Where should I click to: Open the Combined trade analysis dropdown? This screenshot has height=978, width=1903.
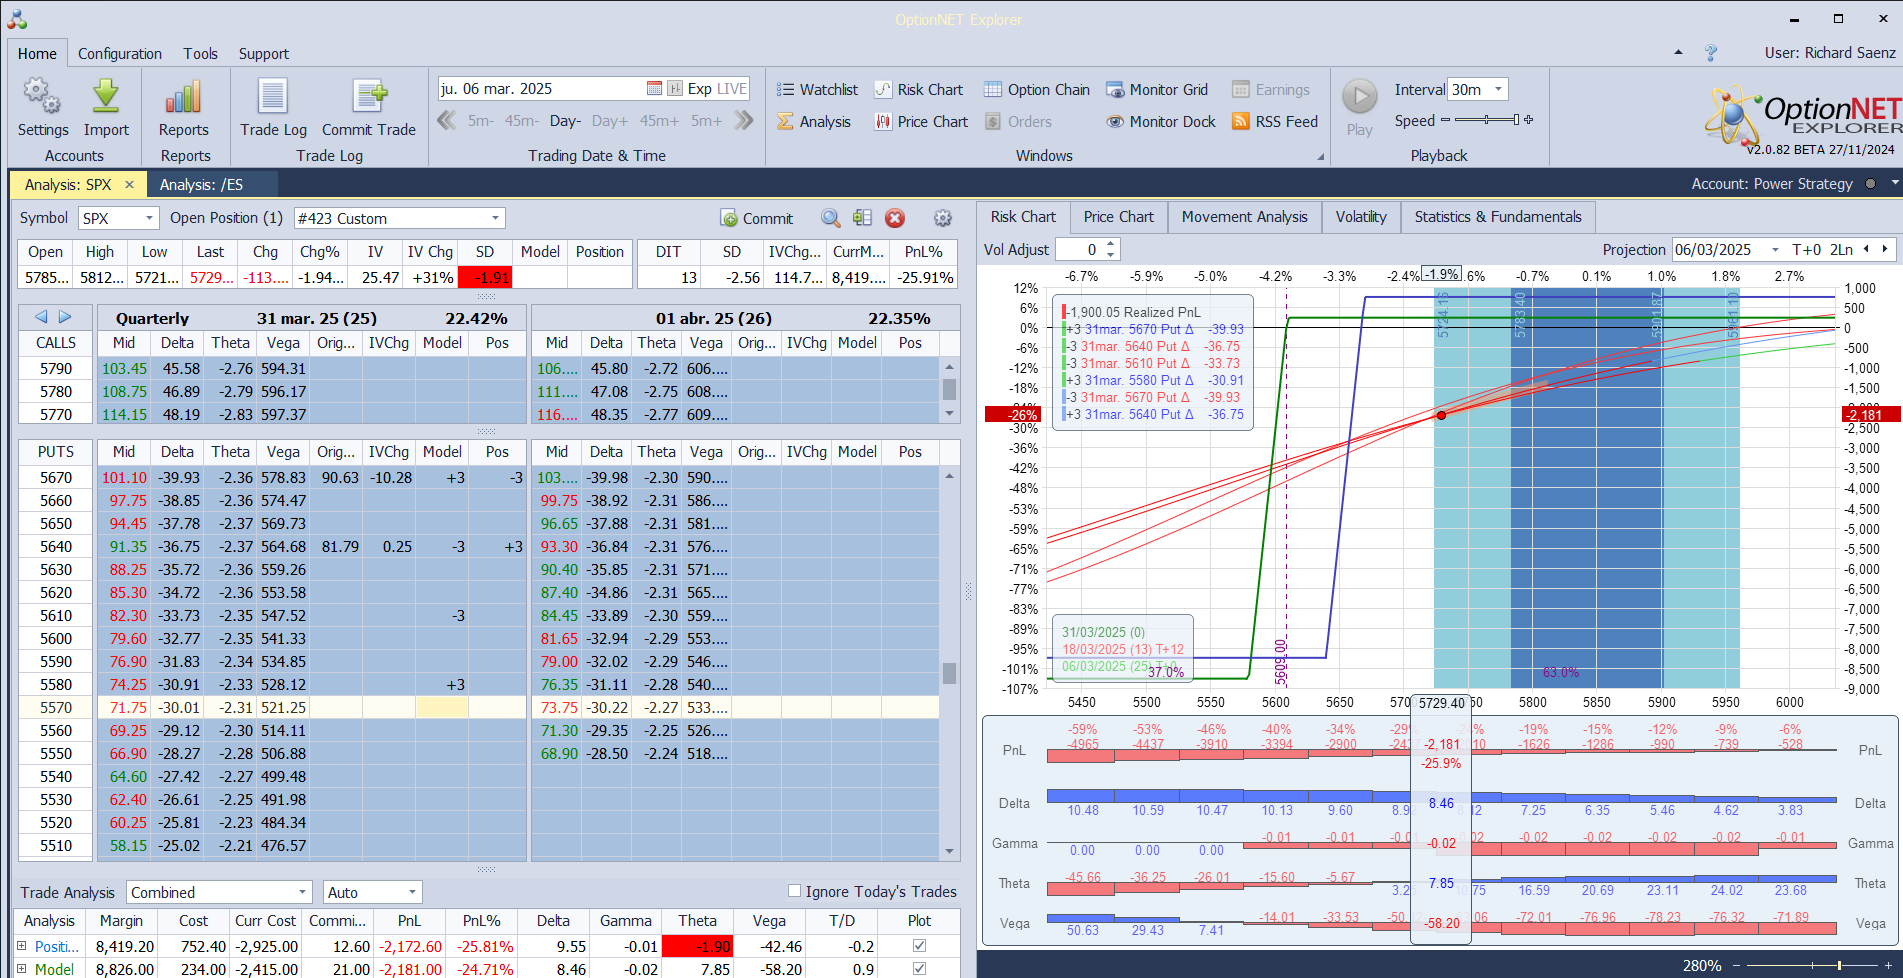coord(302,892)
